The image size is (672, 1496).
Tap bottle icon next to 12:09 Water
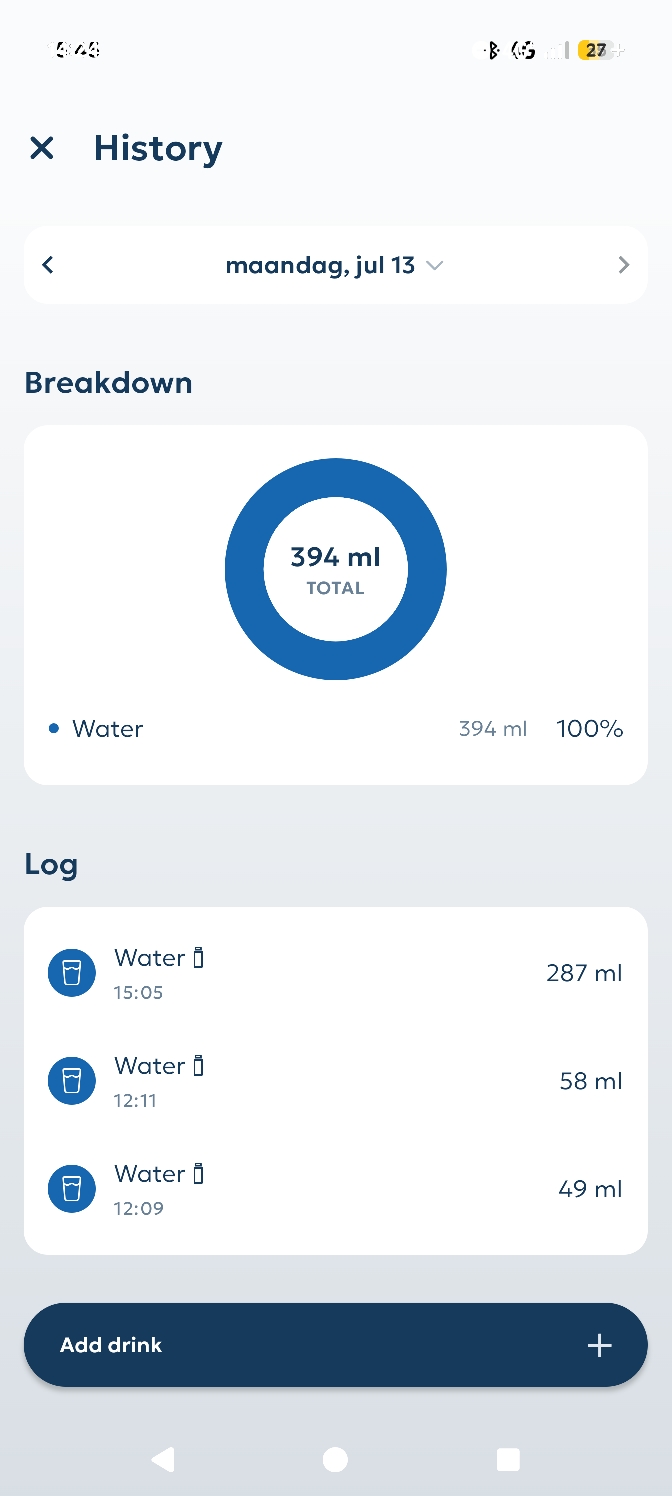point(198,1174)
